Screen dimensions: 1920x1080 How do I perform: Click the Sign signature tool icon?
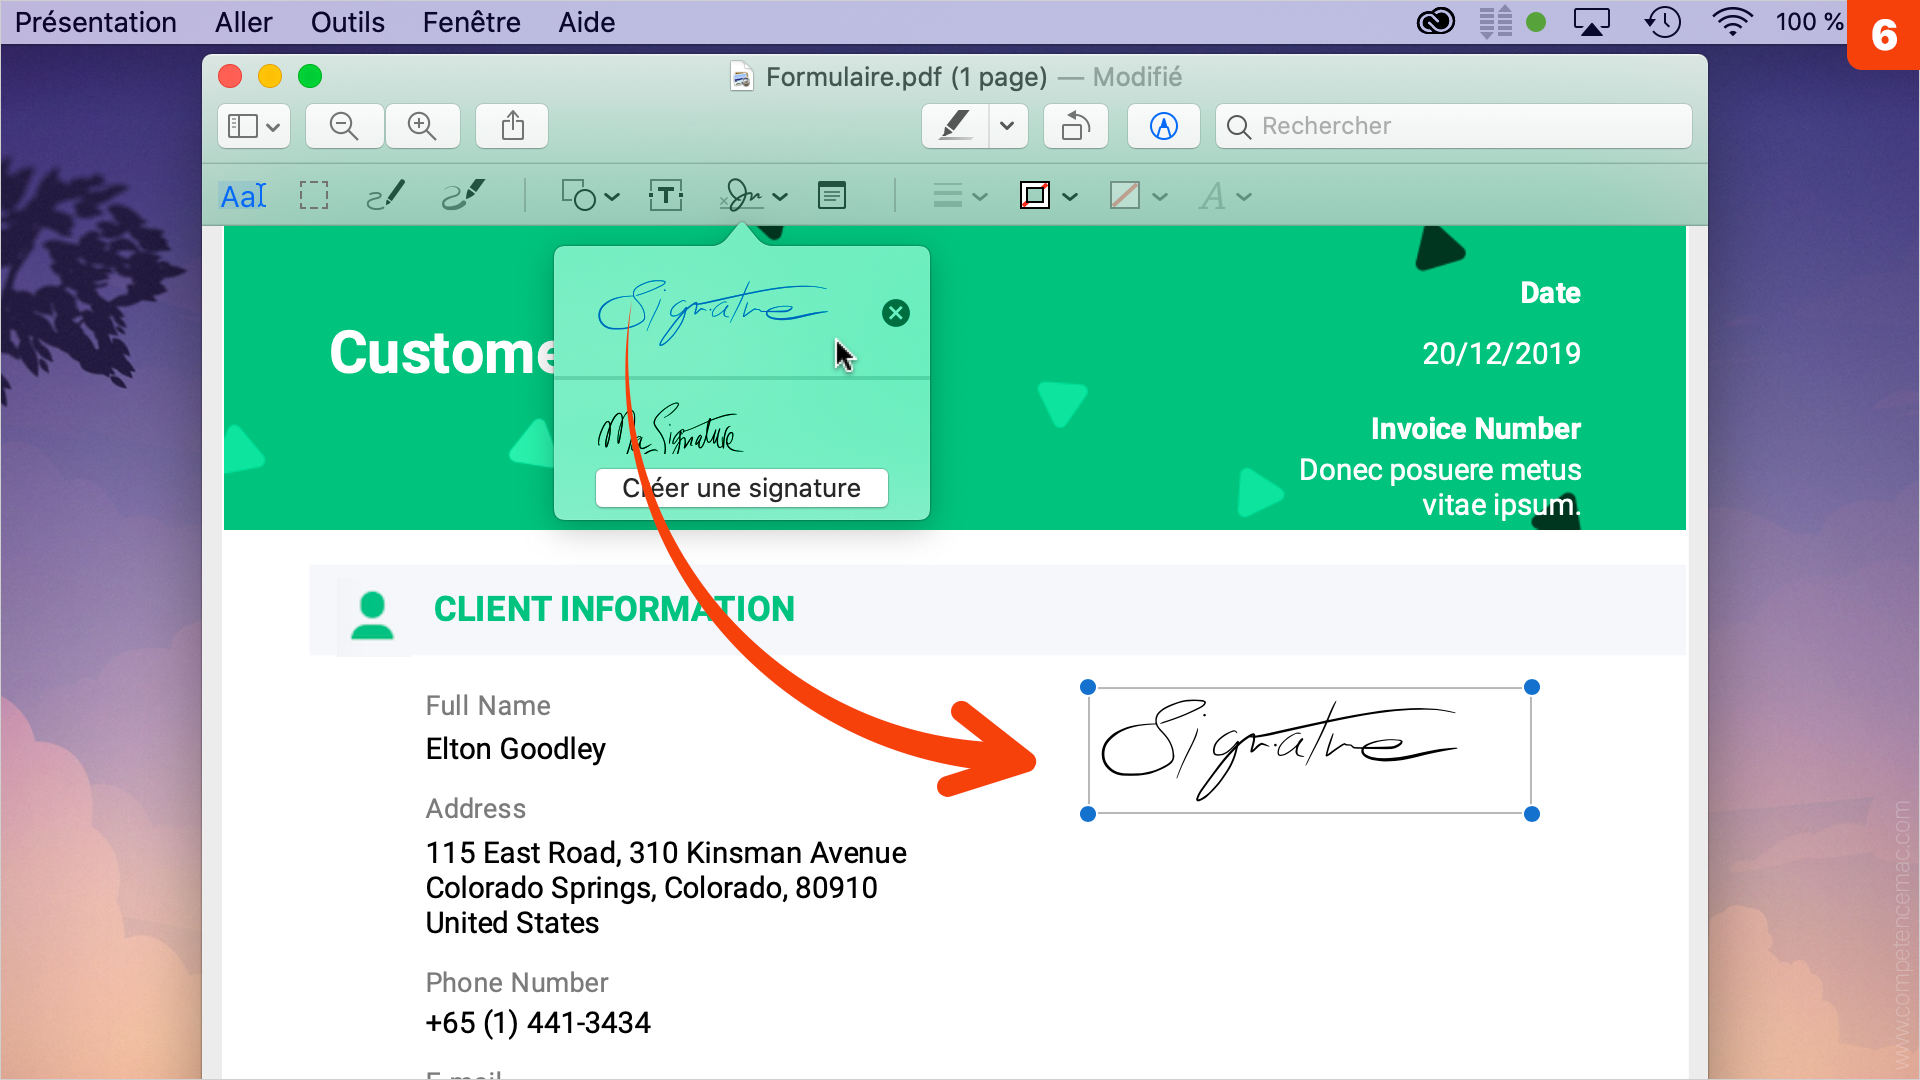click(x=742, y=196)
